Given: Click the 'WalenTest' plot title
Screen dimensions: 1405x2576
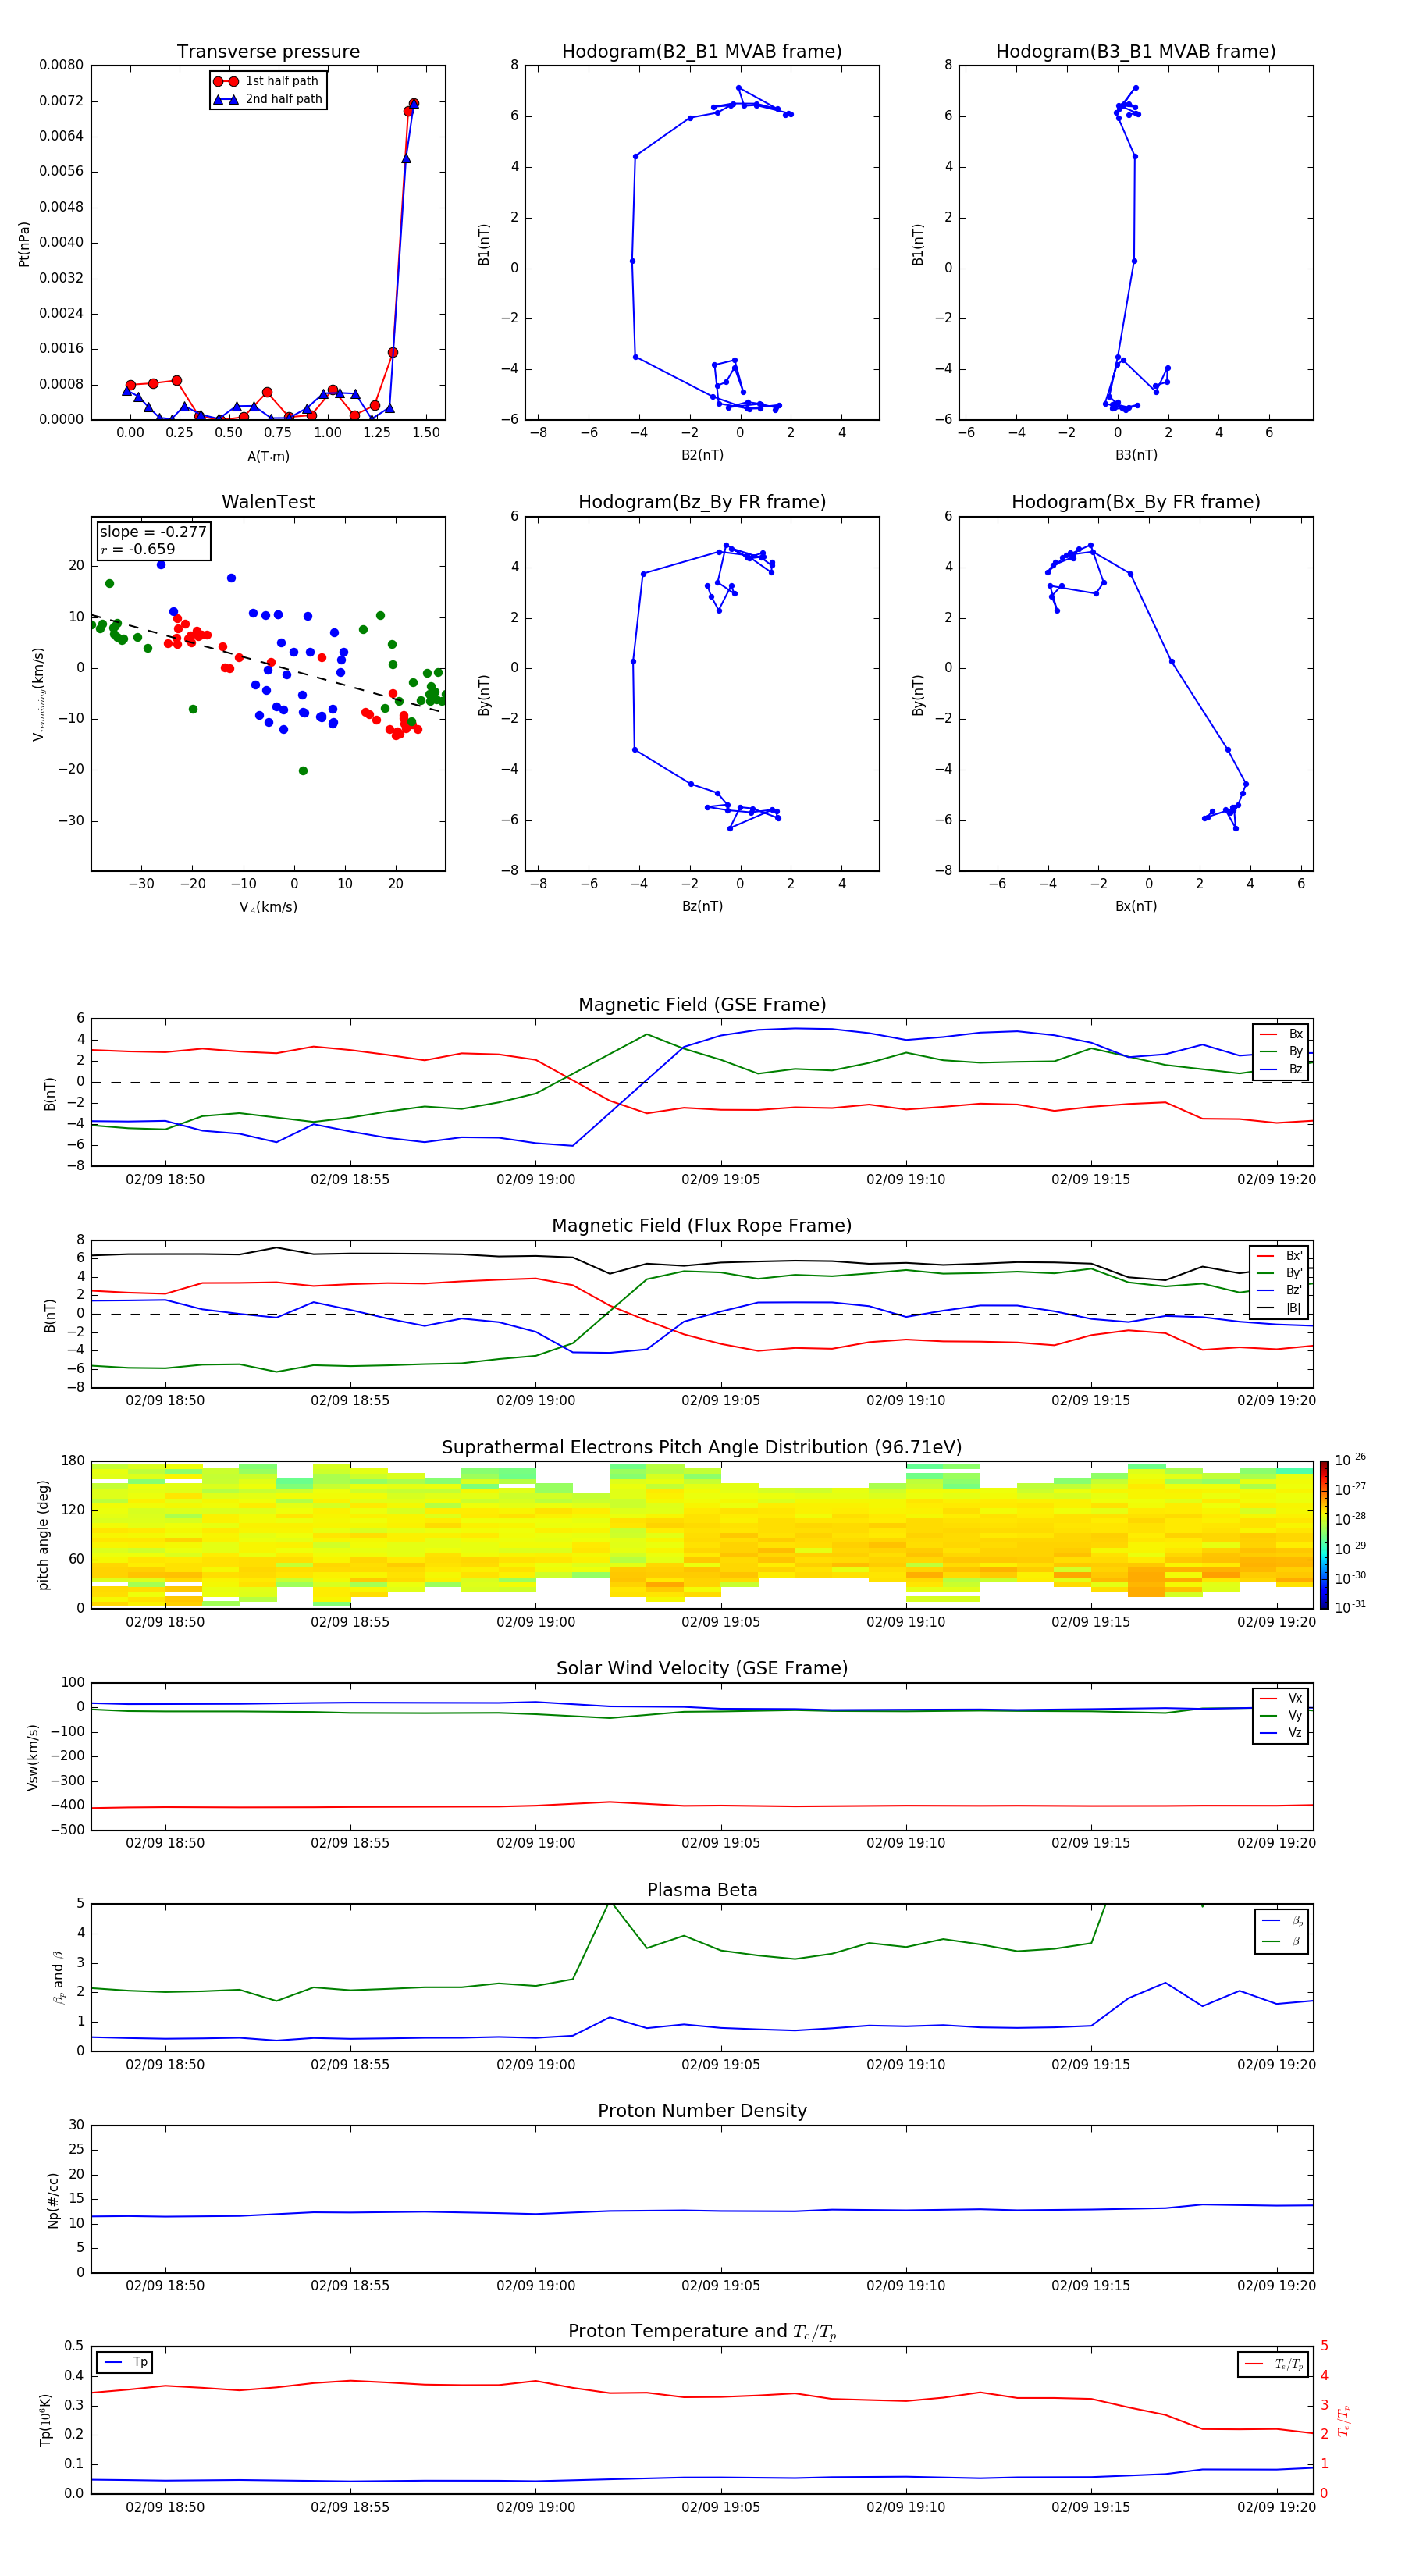Looking at the screenshot, I should pos(268,502).
